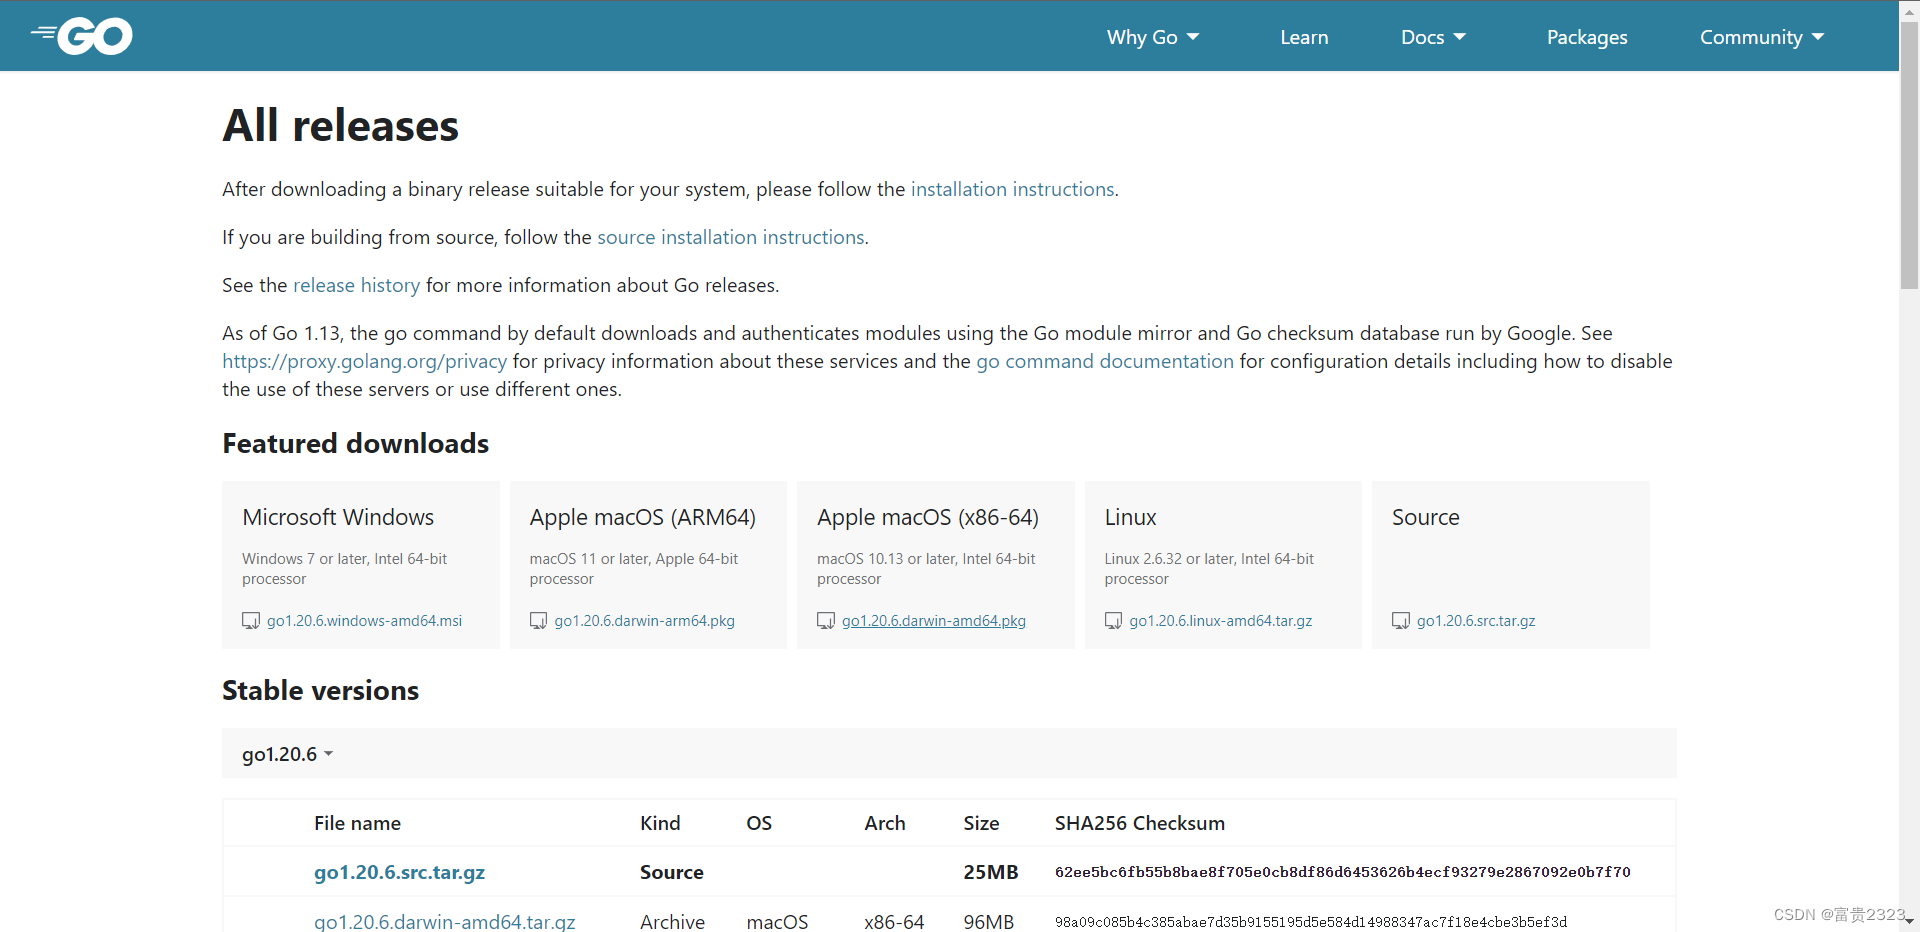
Task: Select the Apple macOS (ARM64) card title
Action: [642, 517]
